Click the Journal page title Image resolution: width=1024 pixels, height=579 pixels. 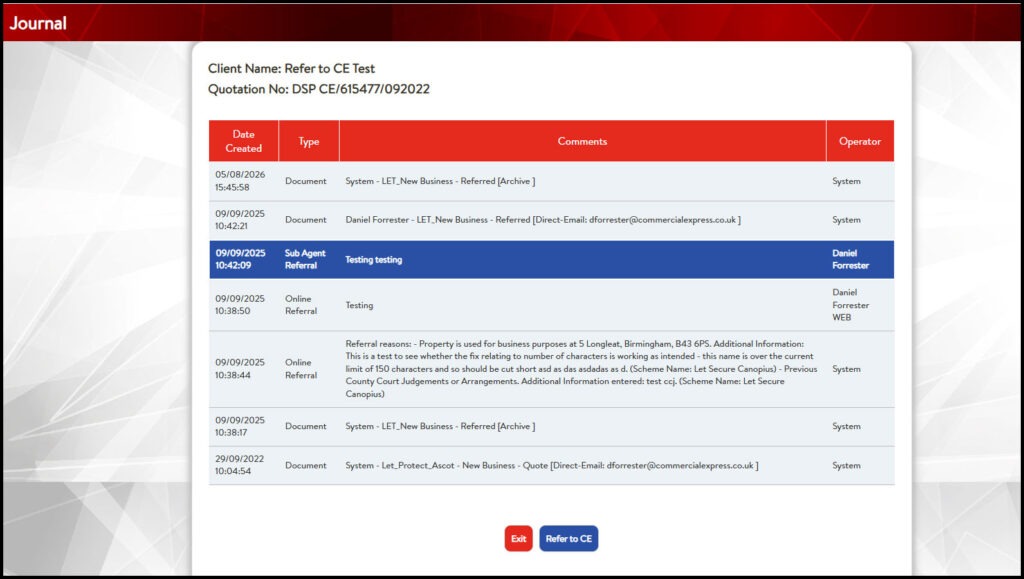pyautogui.click(x=38, y=23)
